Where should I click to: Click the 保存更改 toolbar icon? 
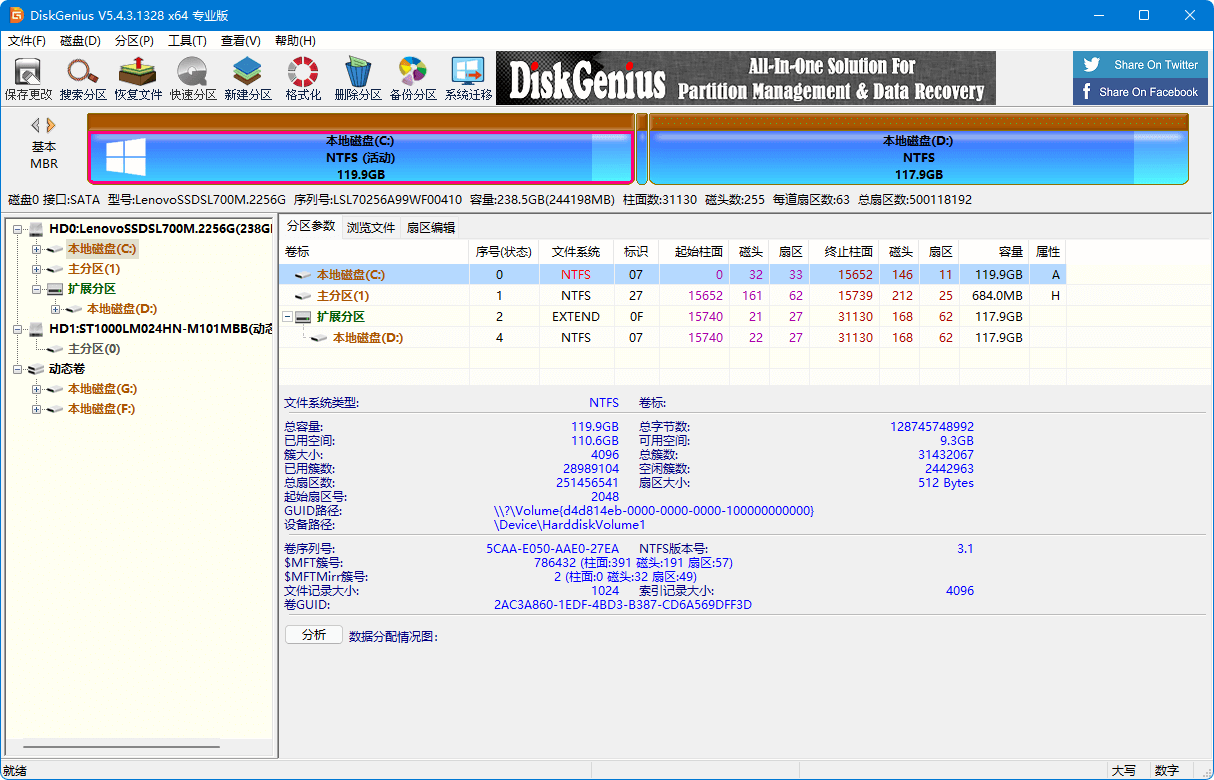pos(28,79)
